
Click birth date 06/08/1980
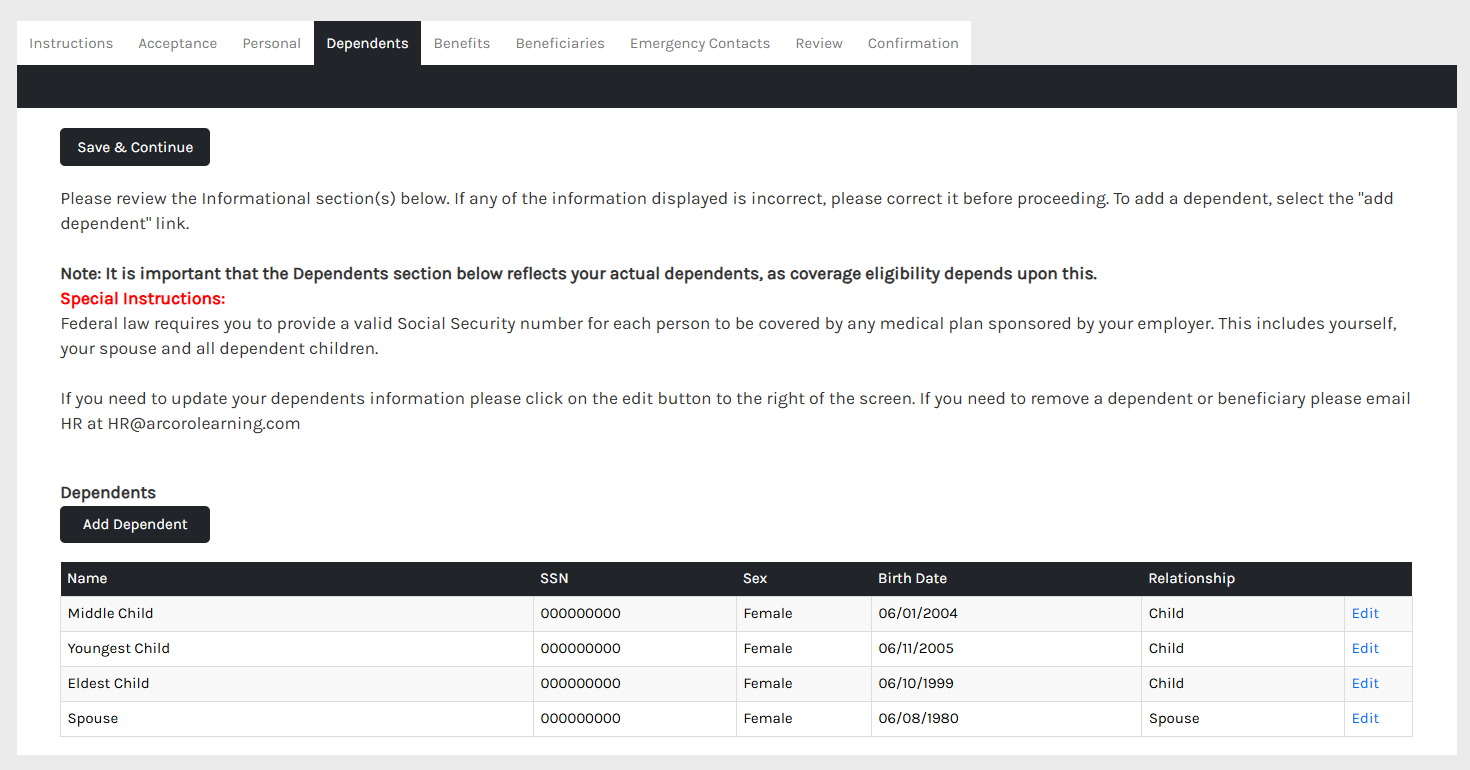coord(918,718)
